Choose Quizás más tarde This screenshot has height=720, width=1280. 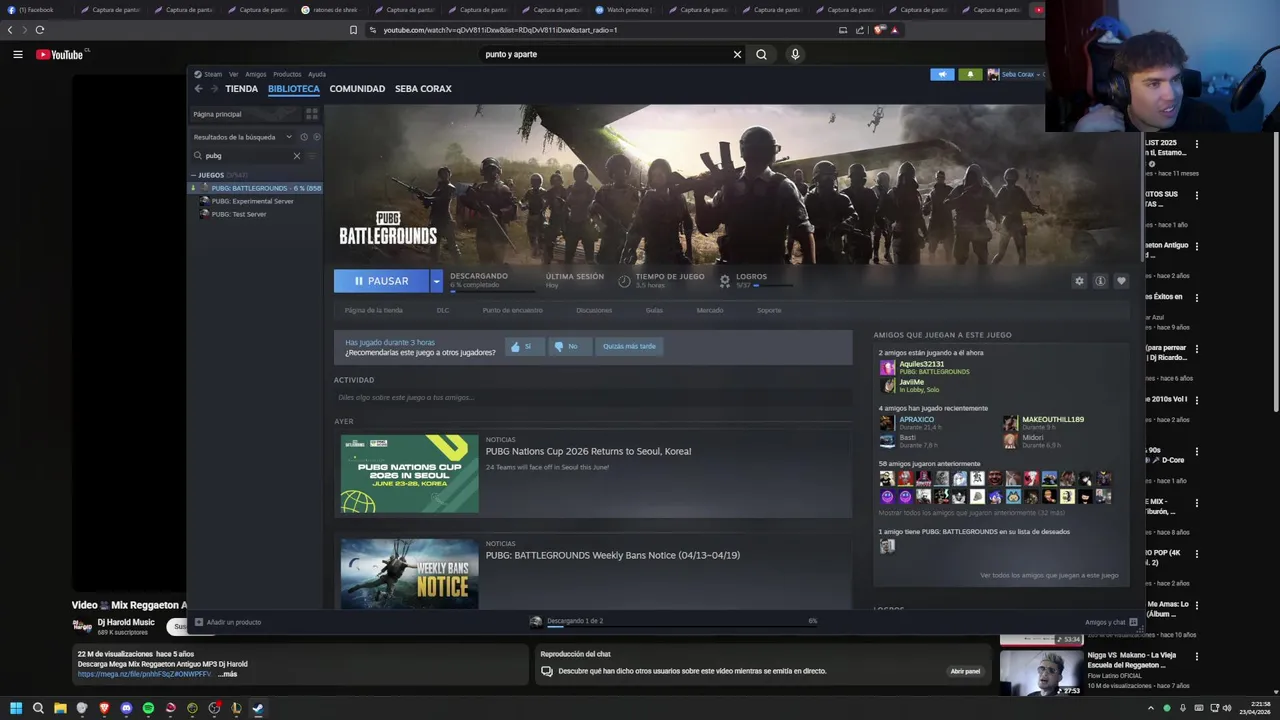point(629,346)
